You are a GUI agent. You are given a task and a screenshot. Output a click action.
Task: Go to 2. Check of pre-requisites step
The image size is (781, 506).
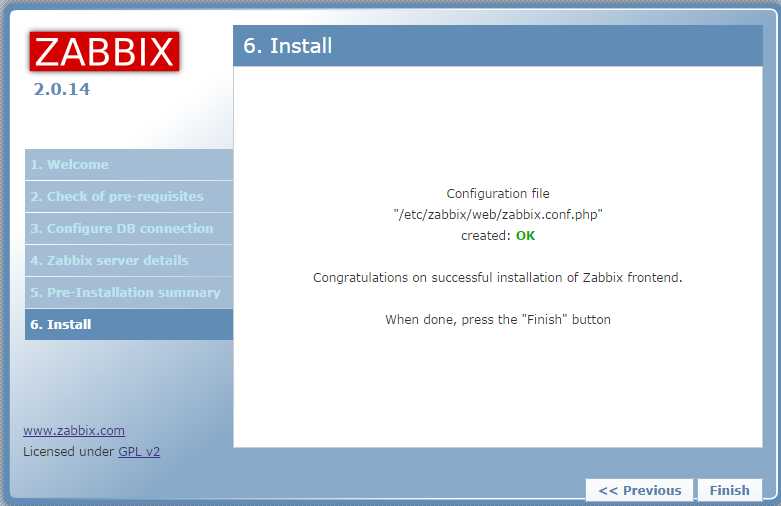pyautogui.click(x=129, y=196)
